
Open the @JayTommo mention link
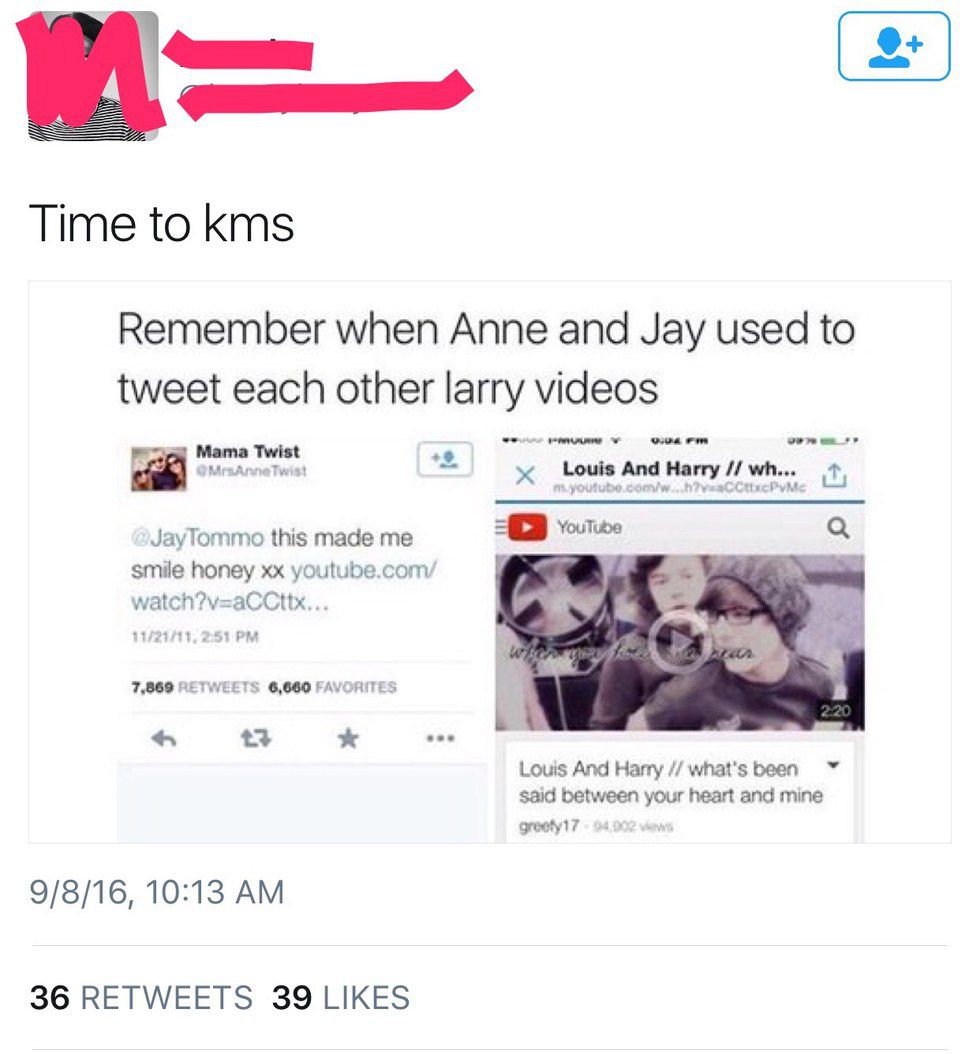(x=198, y=538)
